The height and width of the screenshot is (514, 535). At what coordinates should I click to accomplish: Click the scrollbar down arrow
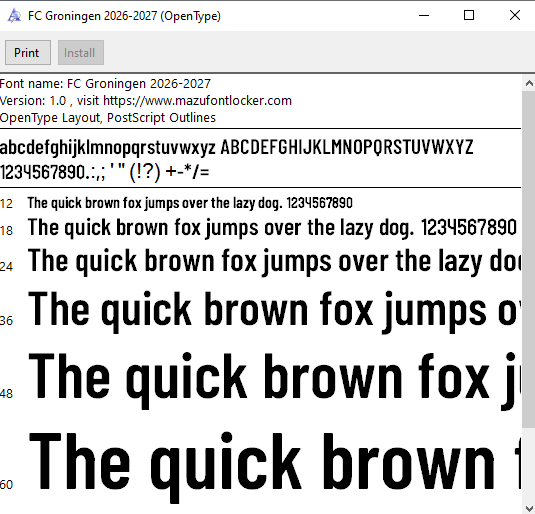point(529,507)
